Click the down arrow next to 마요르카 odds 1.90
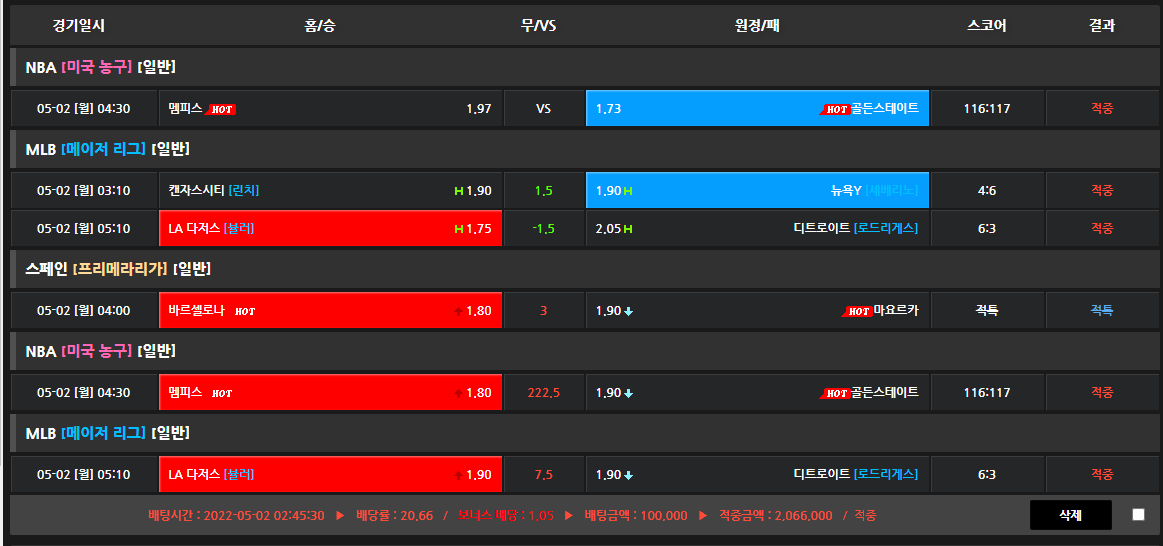The height and width of the screenshot is (546, 1163). coord(628,311)
